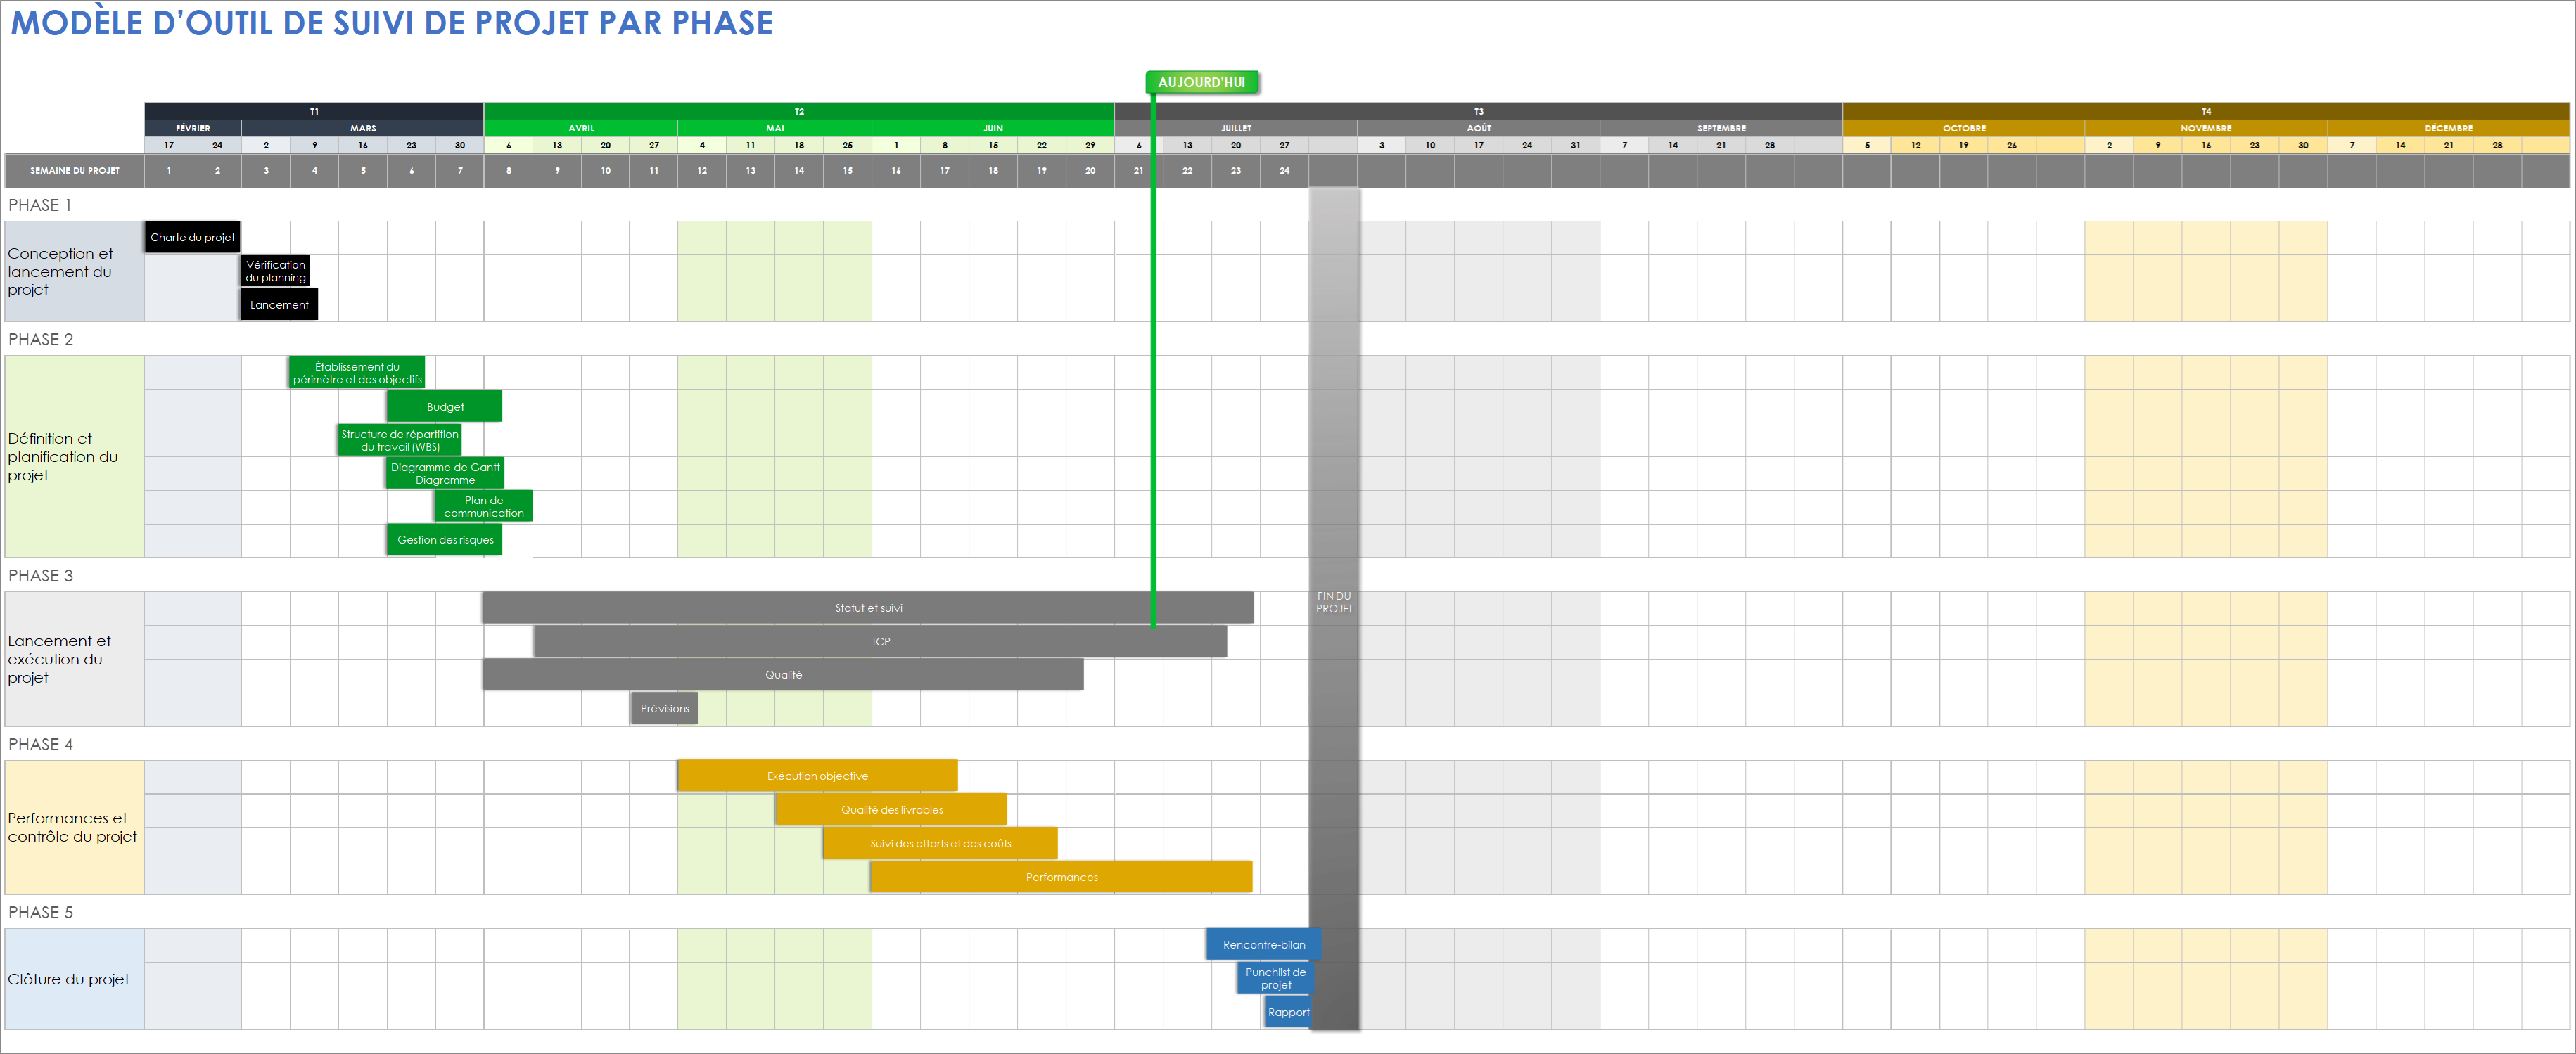Click the AUJOURD'HUI marker label
This screenshot has height=1054, width=2576.
click(1201, 82)
